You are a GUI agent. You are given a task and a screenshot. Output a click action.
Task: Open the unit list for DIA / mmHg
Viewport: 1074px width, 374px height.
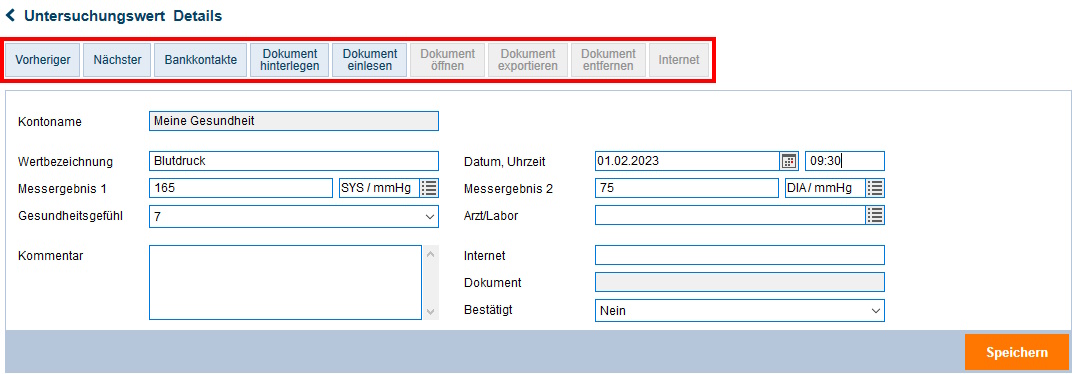coord(875,188)
